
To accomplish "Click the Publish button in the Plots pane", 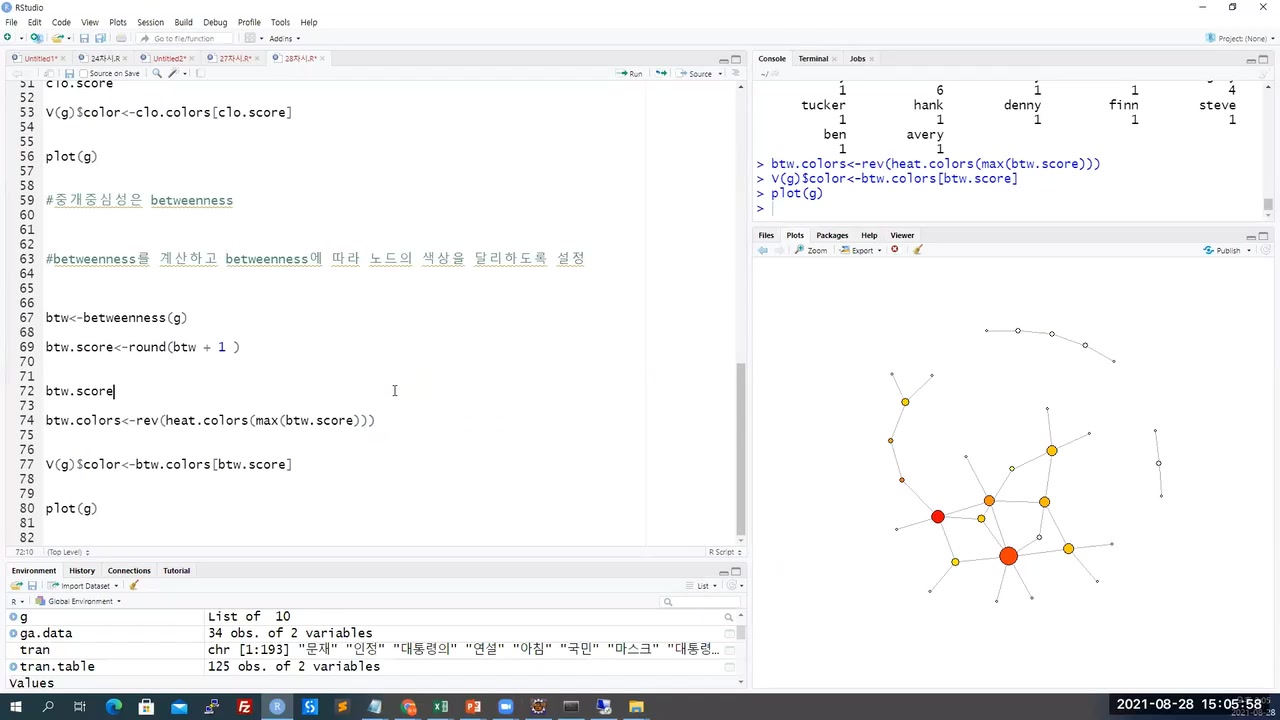I will 1227,251.
